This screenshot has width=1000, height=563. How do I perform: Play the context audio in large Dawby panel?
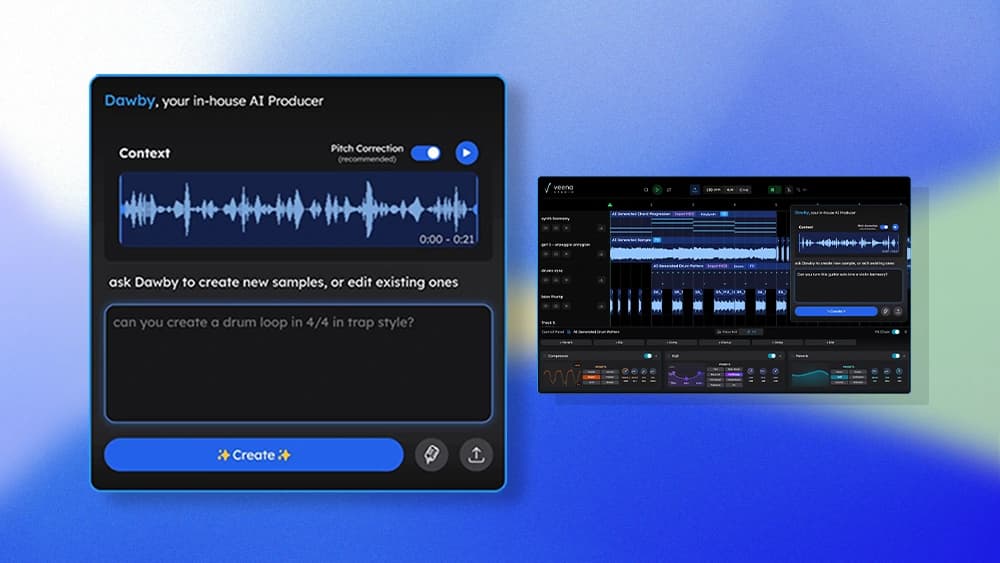467,153
